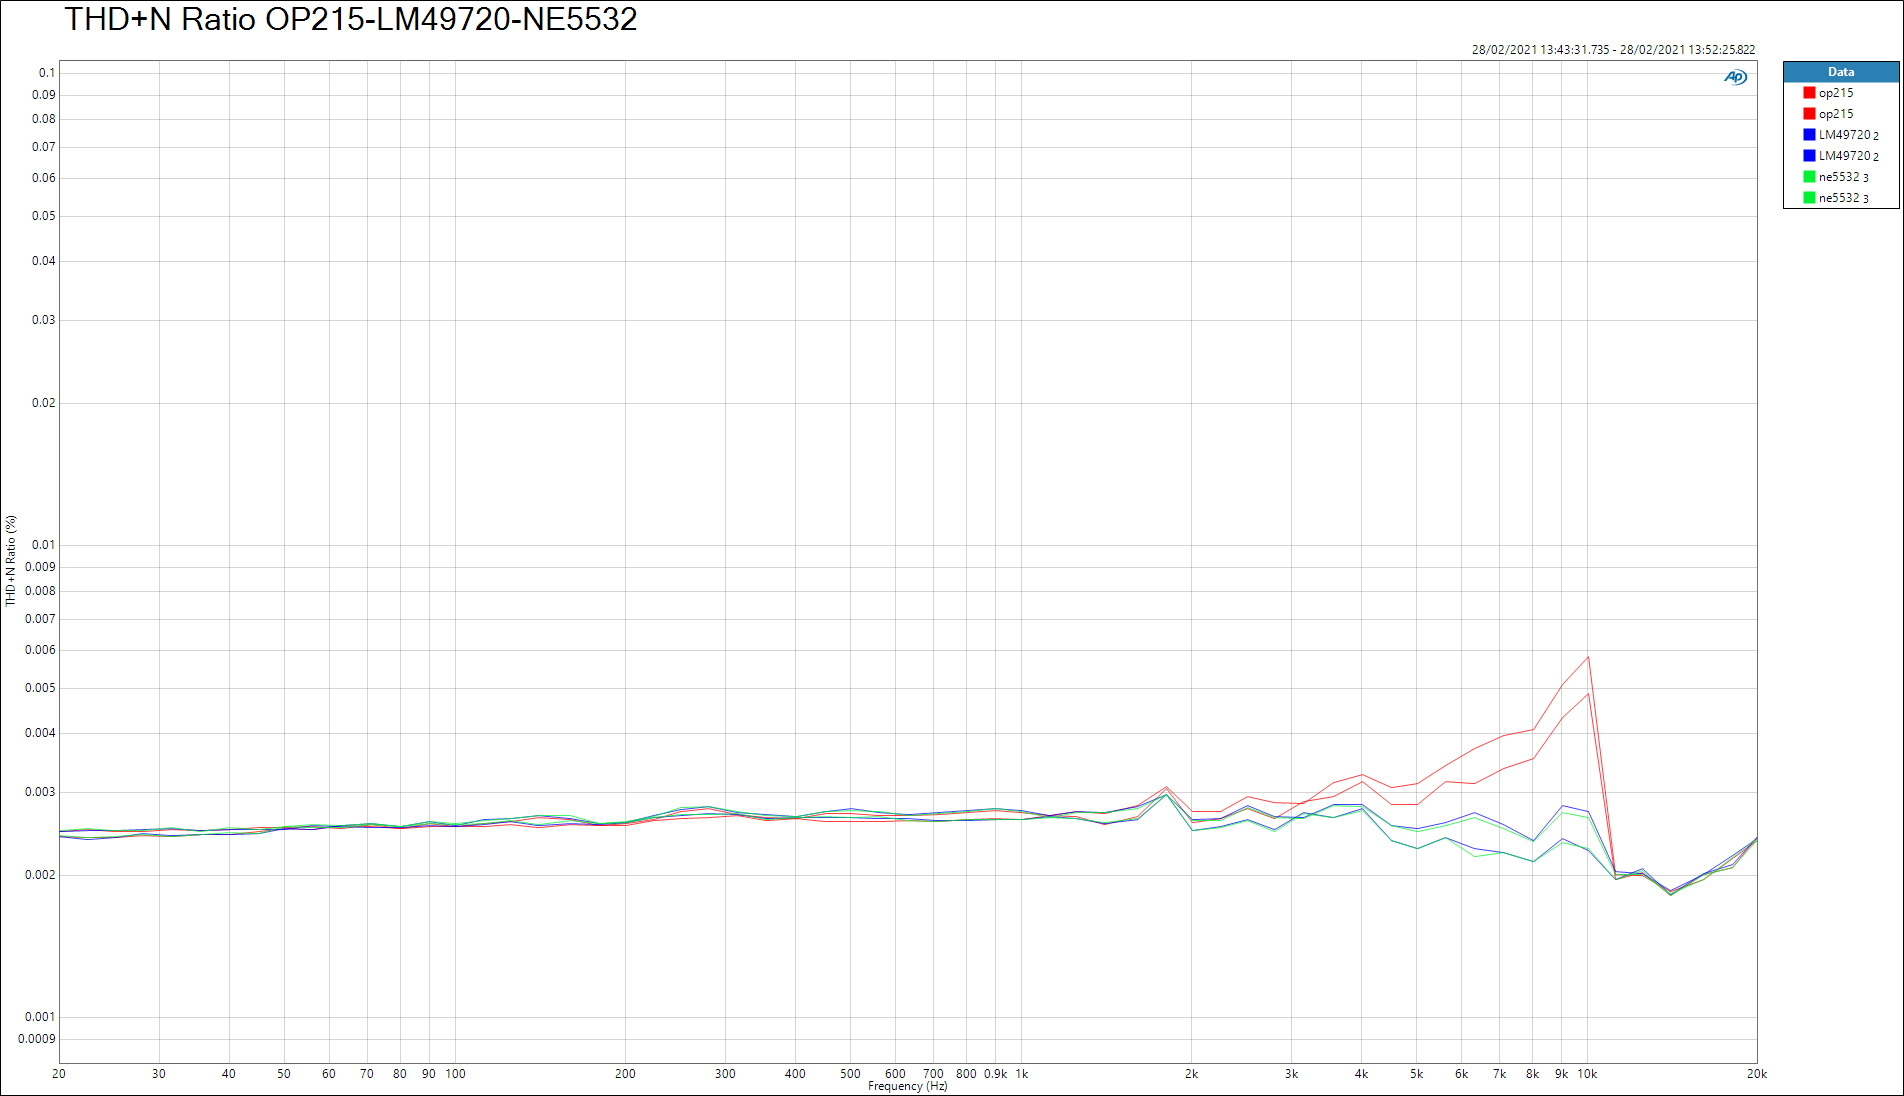Pick the first green ne5532 legend swatch

coord(1809,177)
